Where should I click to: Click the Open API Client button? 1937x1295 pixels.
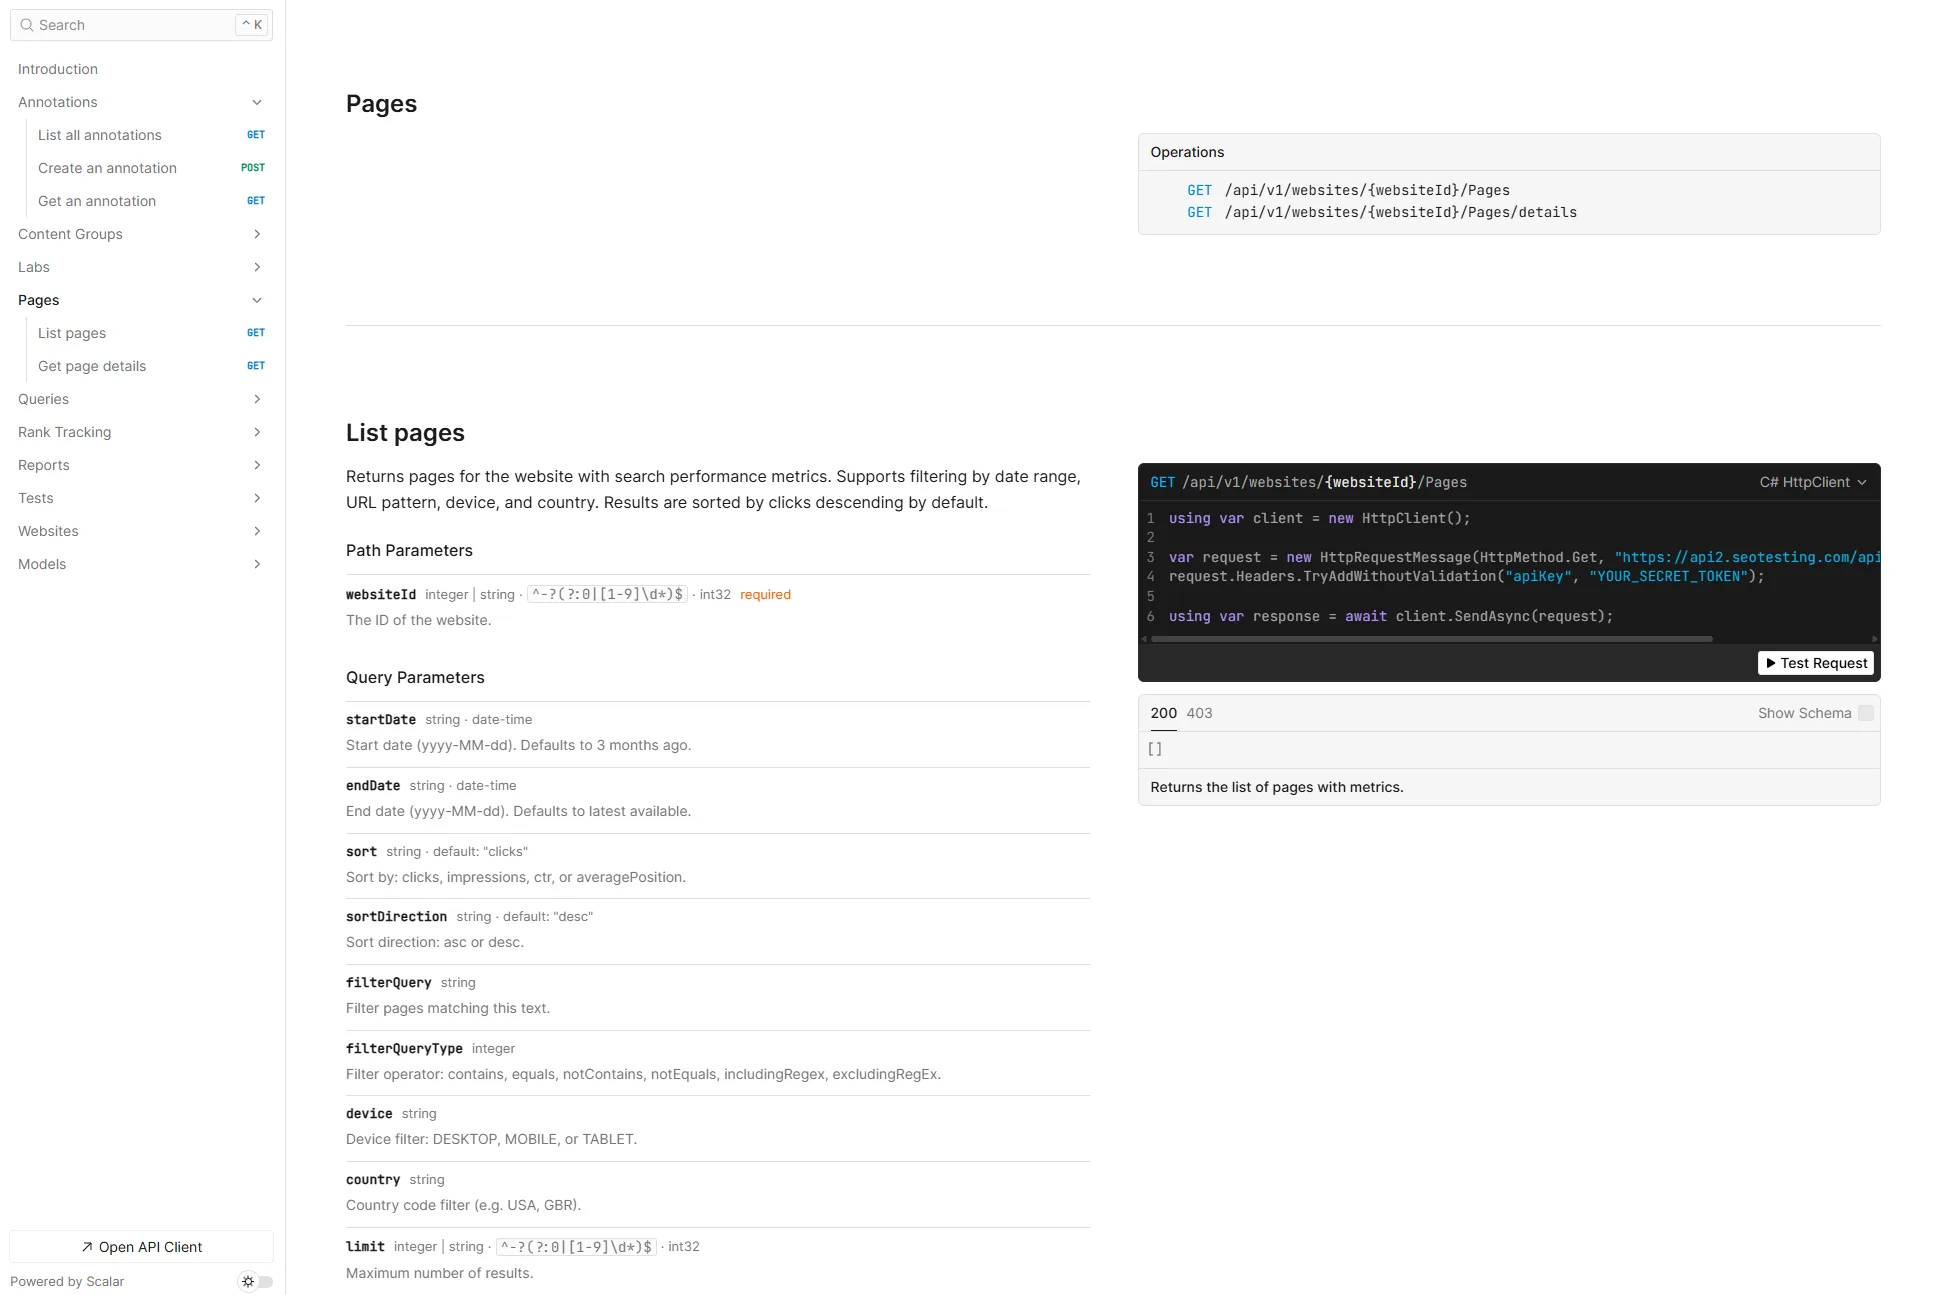[141, 1247]
